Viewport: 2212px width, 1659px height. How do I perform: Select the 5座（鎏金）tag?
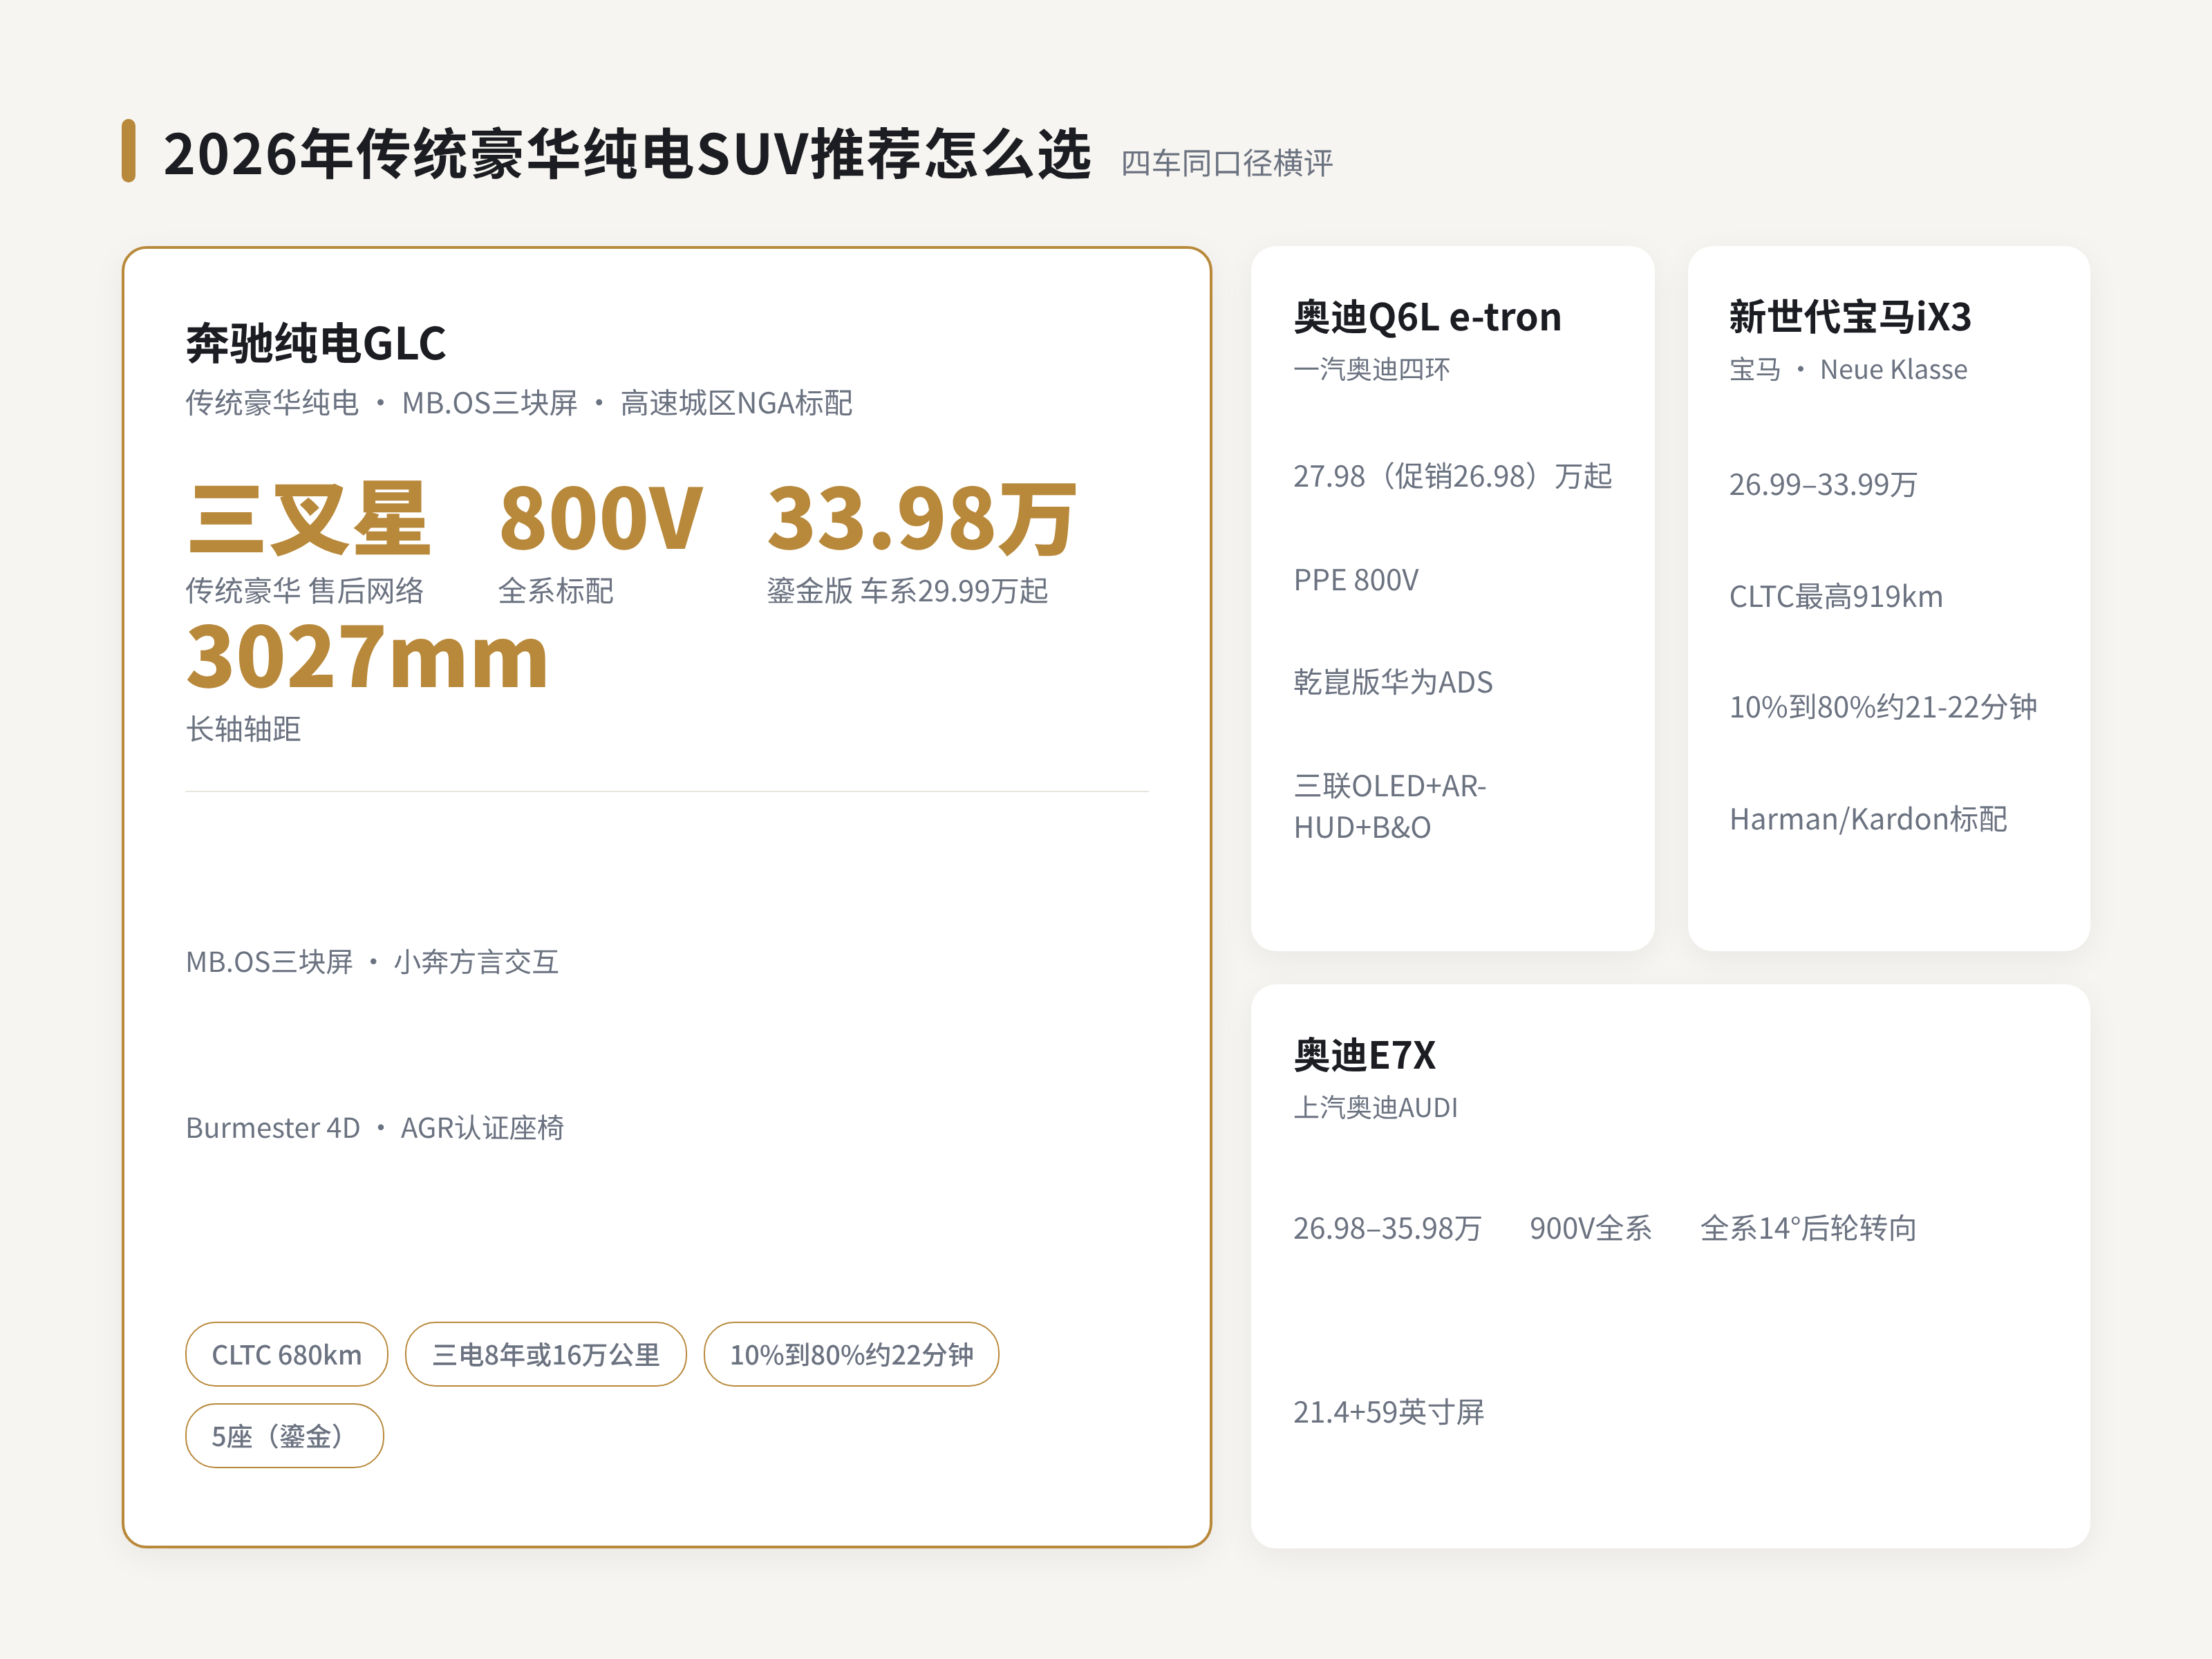click(x=284, y=1436)
